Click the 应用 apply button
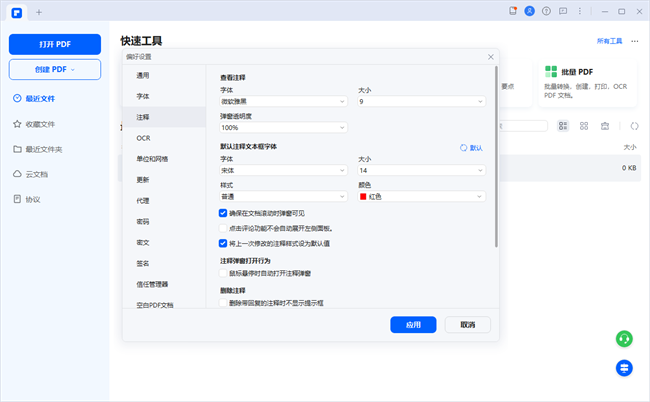This screenshot has height=402, width=650. tap(413, 324)
